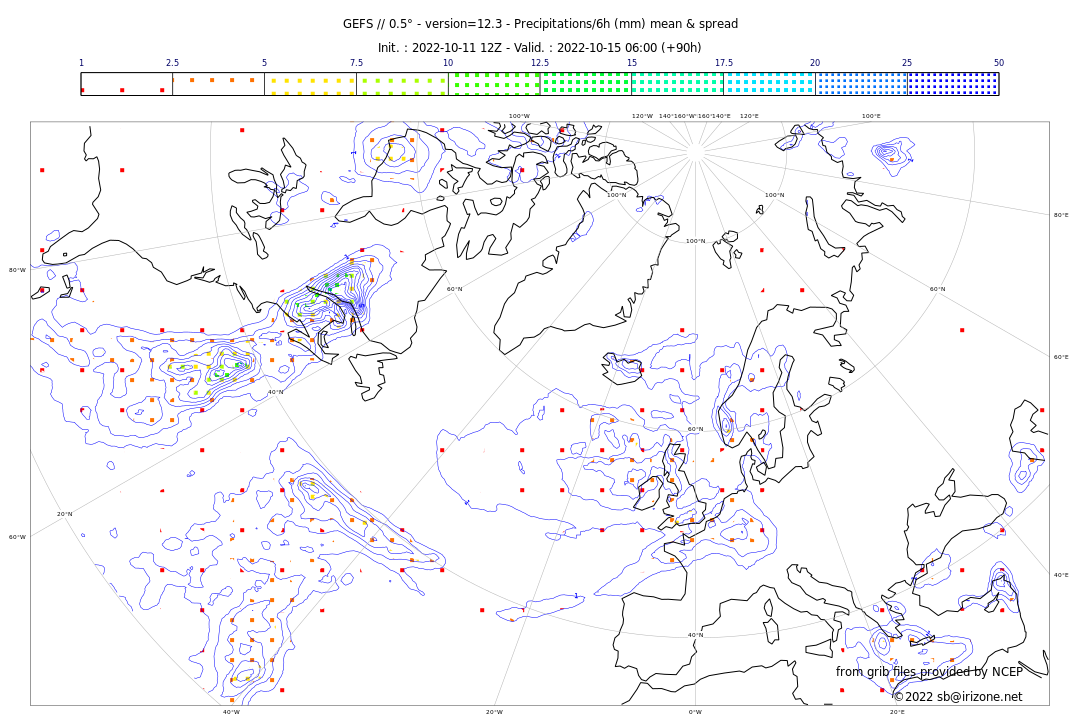Click the cyan 17.5–20 mm legend segment

pos(769,84)
